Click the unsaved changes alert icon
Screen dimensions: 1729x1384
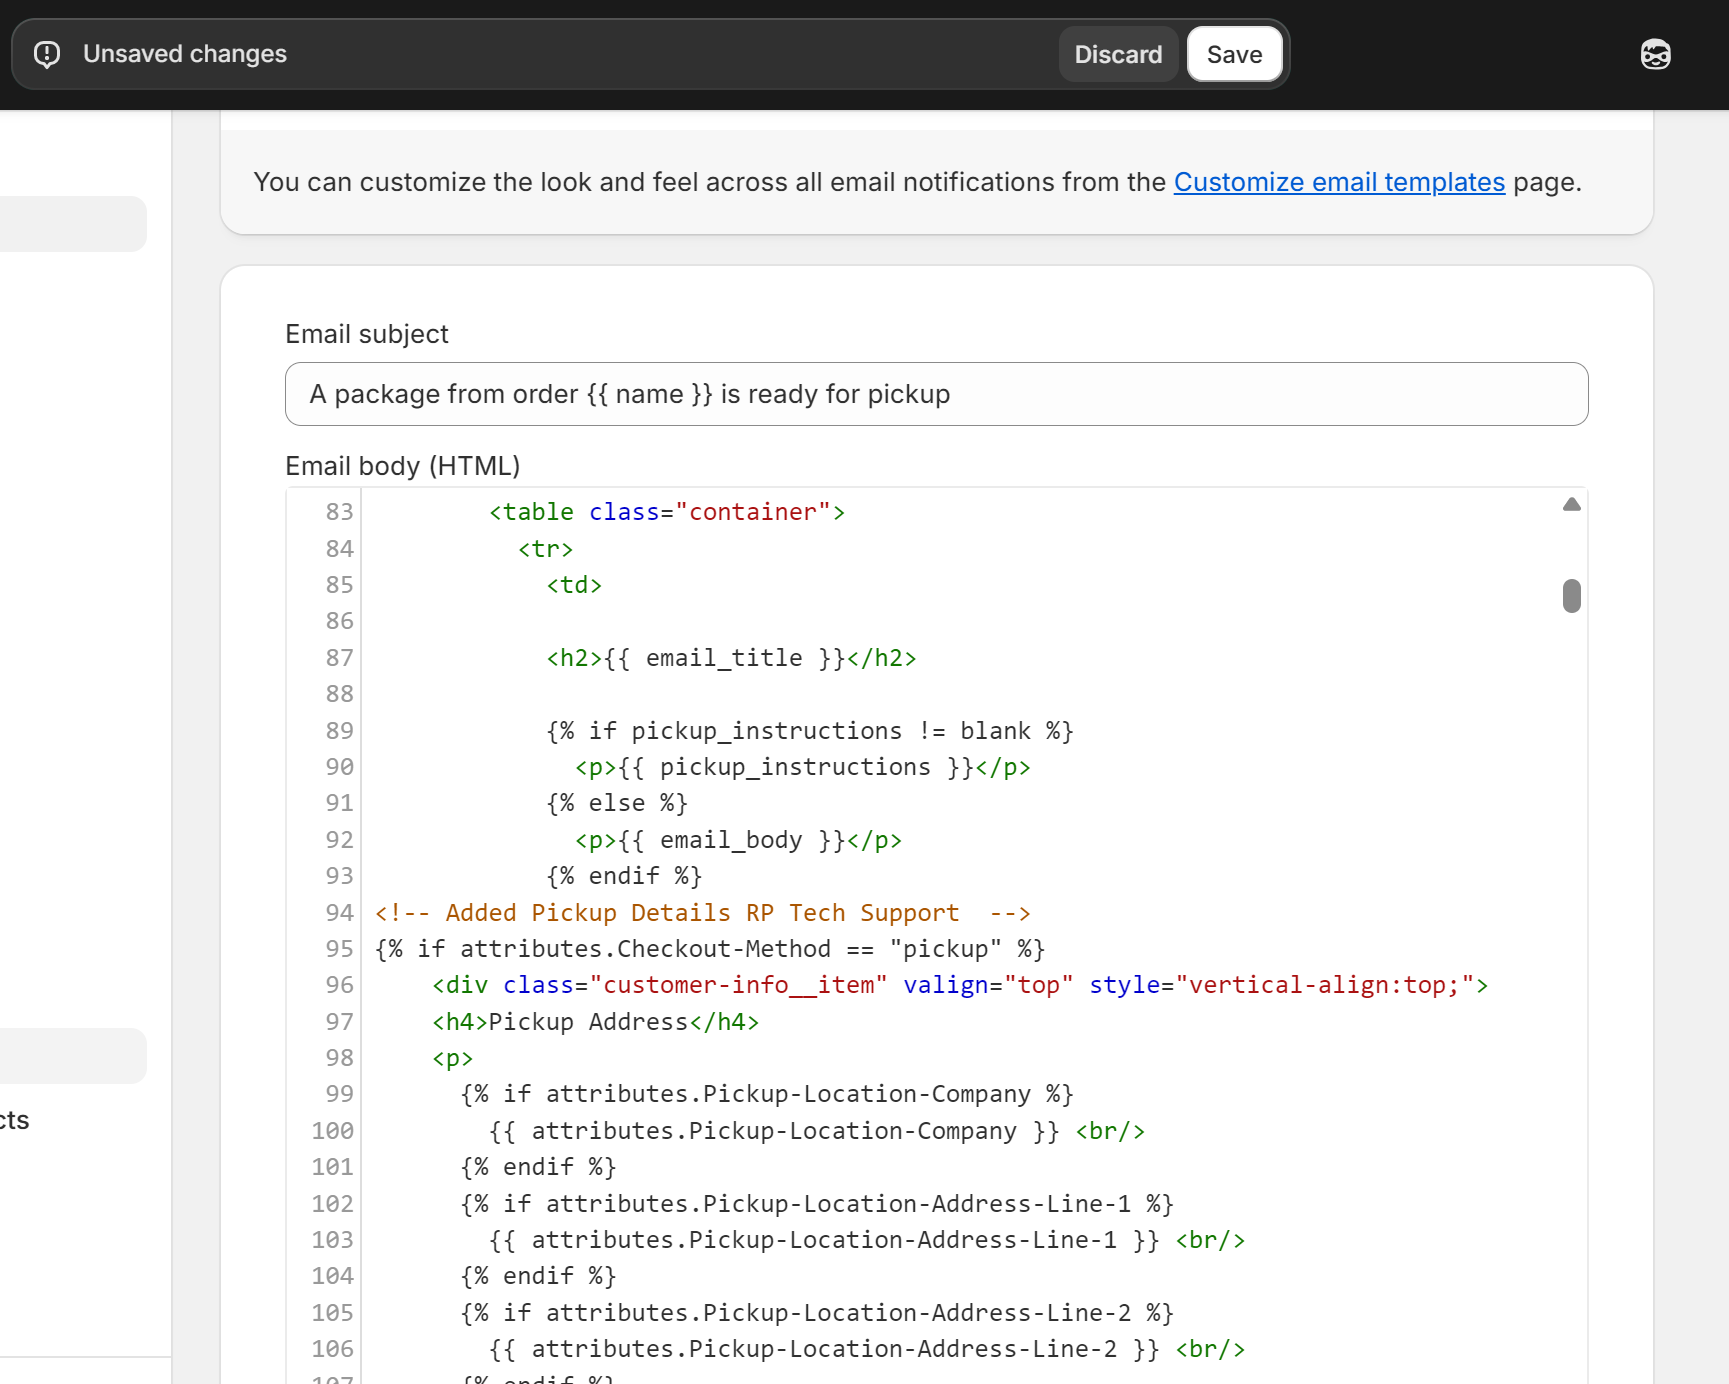[x=47, y=54]
